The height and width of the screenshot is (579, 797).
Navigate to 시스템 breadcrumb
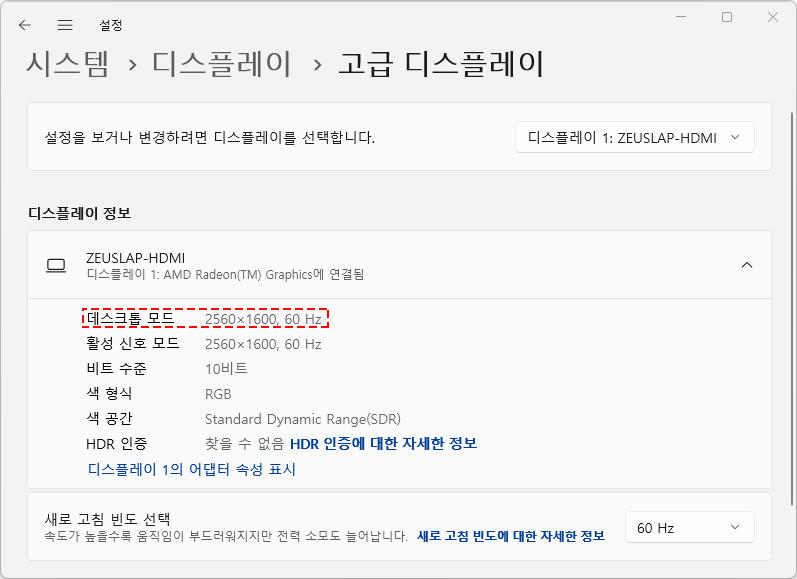(x=68, y=65)
